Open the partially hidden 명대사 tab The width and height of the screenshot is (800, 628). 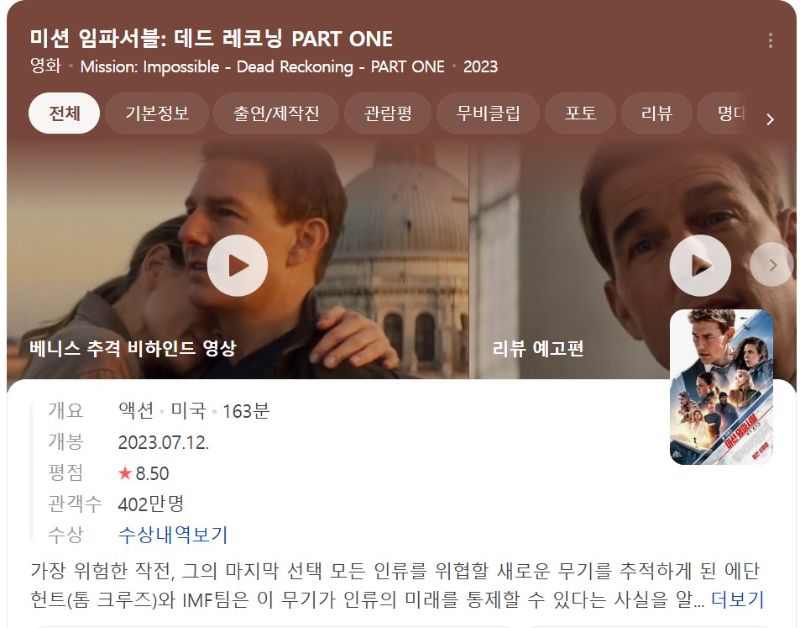click(722, 113)
